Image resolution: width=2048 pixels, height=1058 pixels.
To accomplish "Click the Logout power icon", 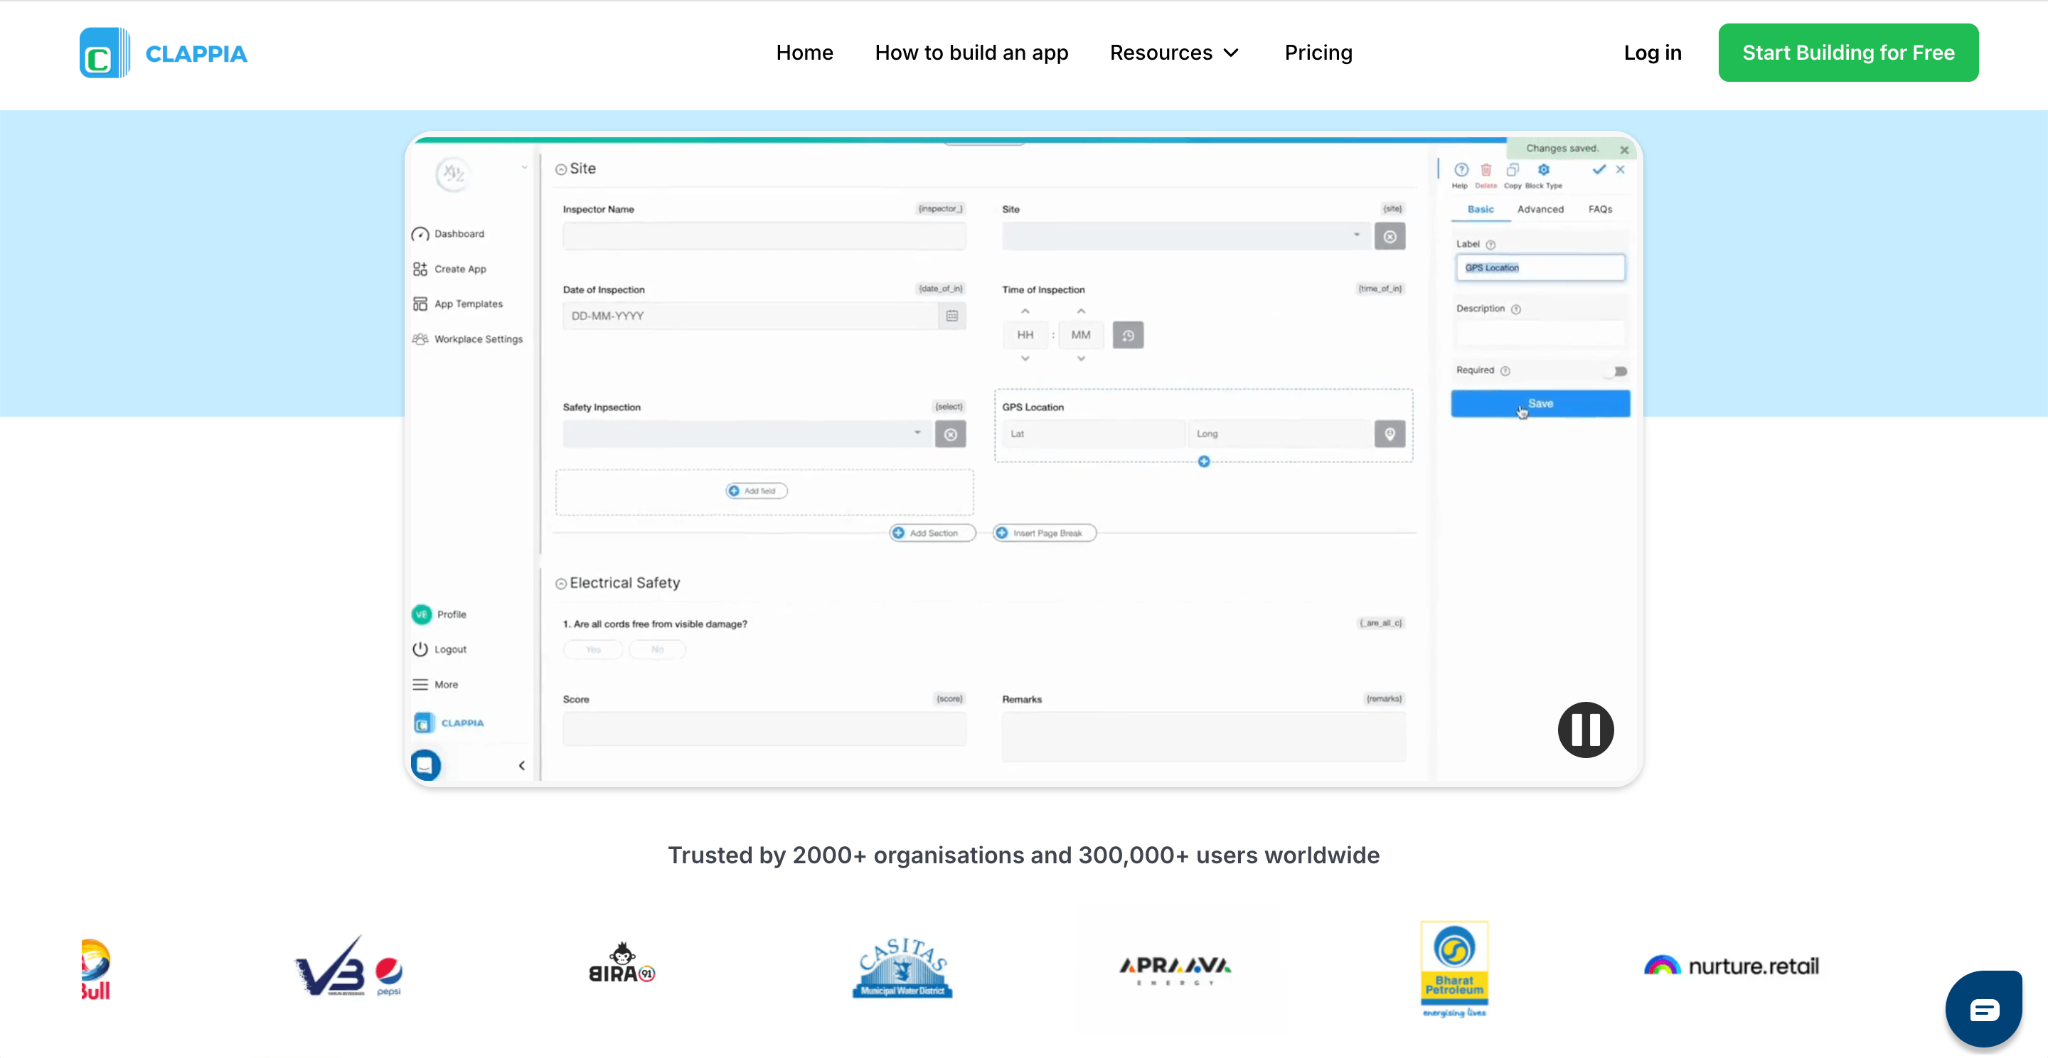I will 420,650.
